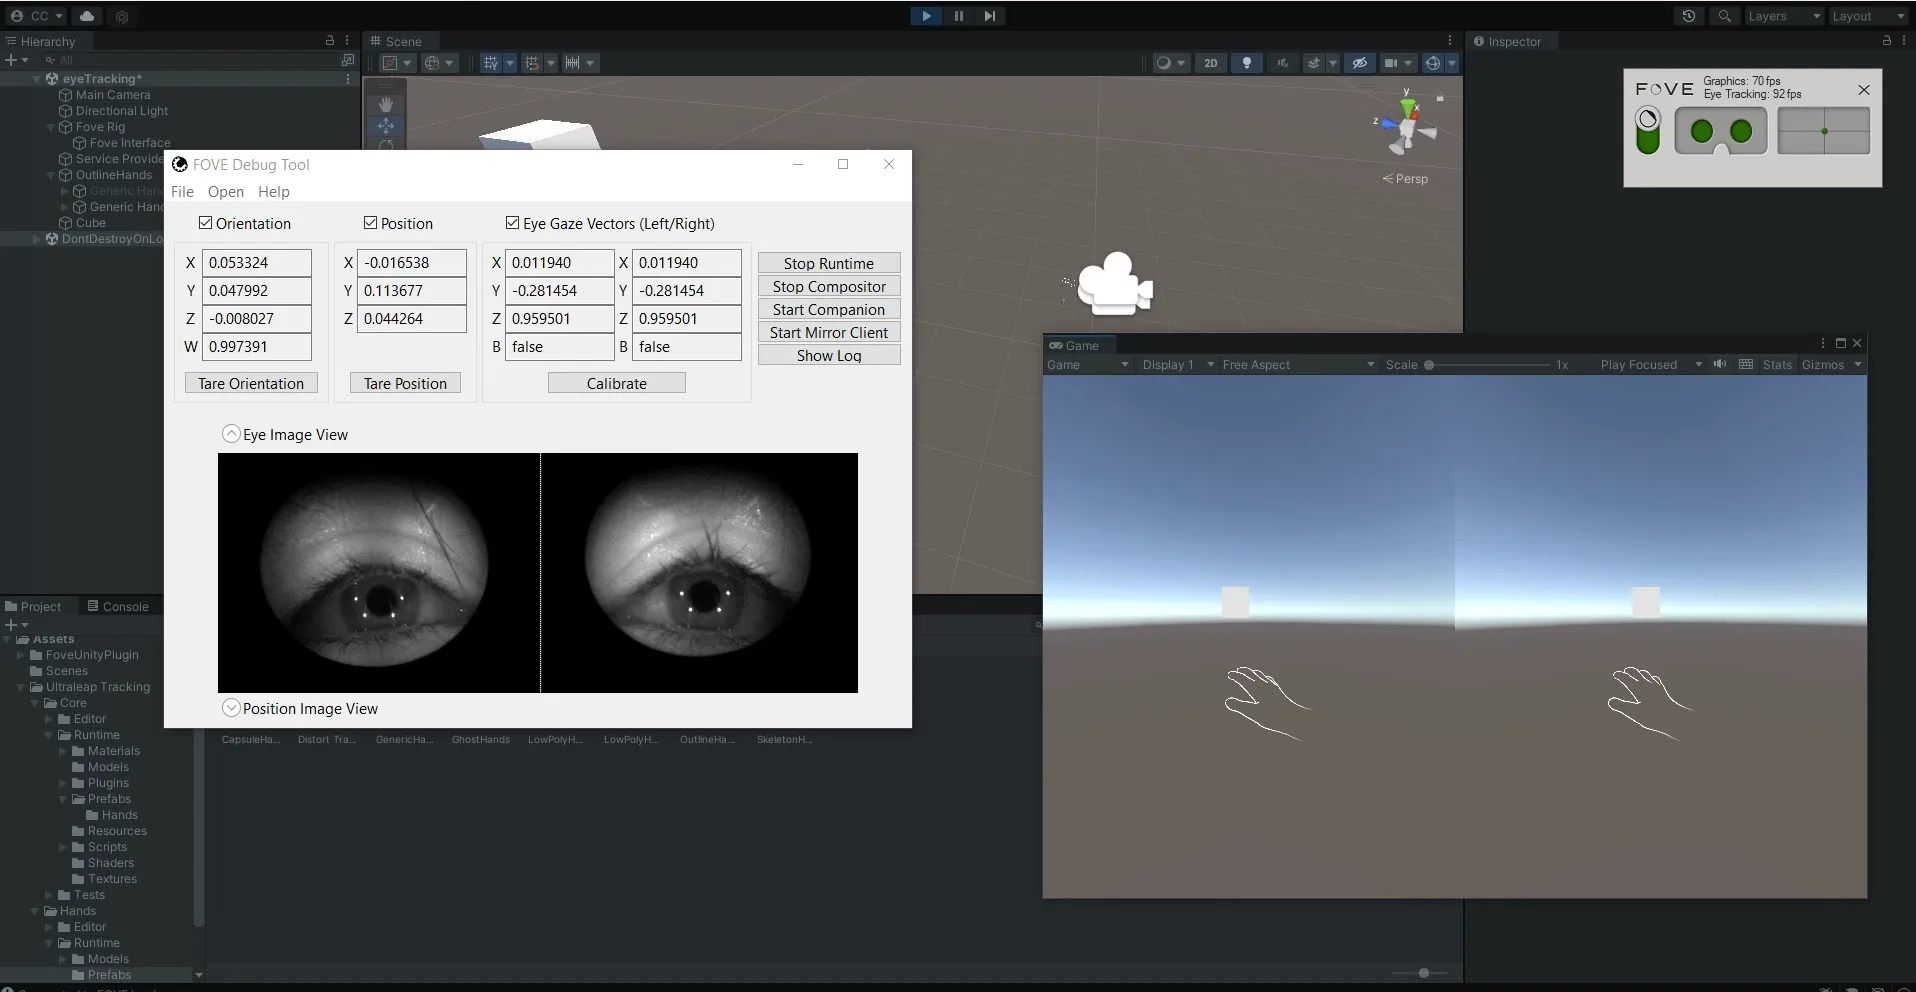Open the Unity cloud services icon

tap(87, 16)
